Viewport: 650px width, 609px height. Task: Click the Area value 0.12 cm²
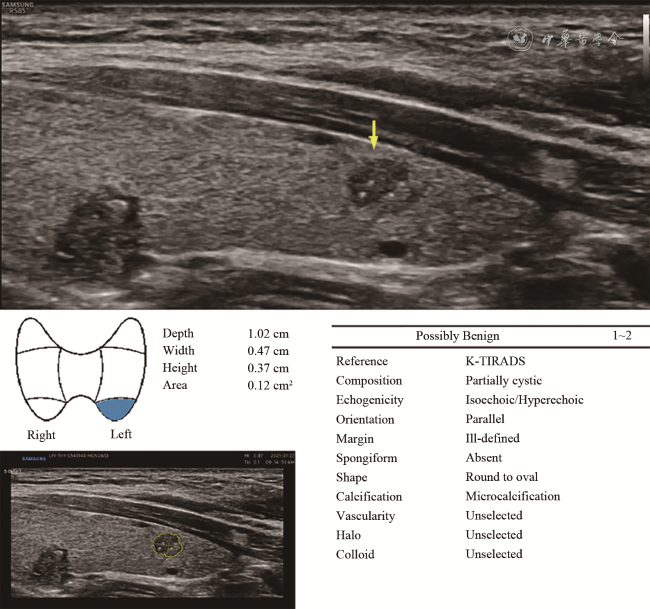click(270, 385)
